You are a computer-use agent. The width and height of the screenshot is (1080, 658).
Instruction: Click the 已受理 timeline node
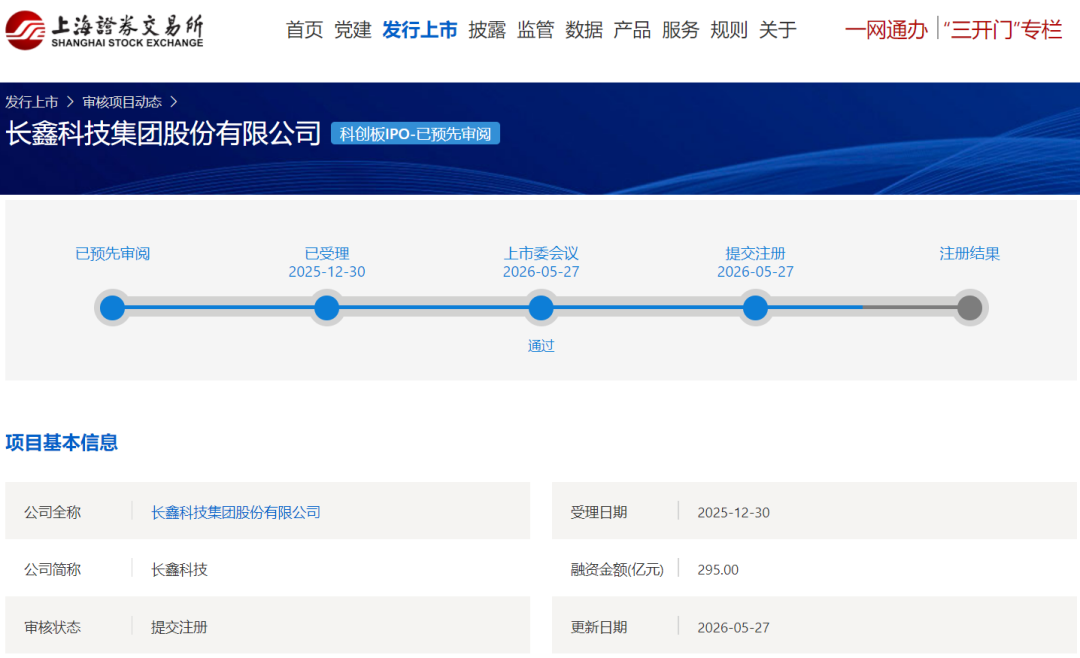[326, 307]
